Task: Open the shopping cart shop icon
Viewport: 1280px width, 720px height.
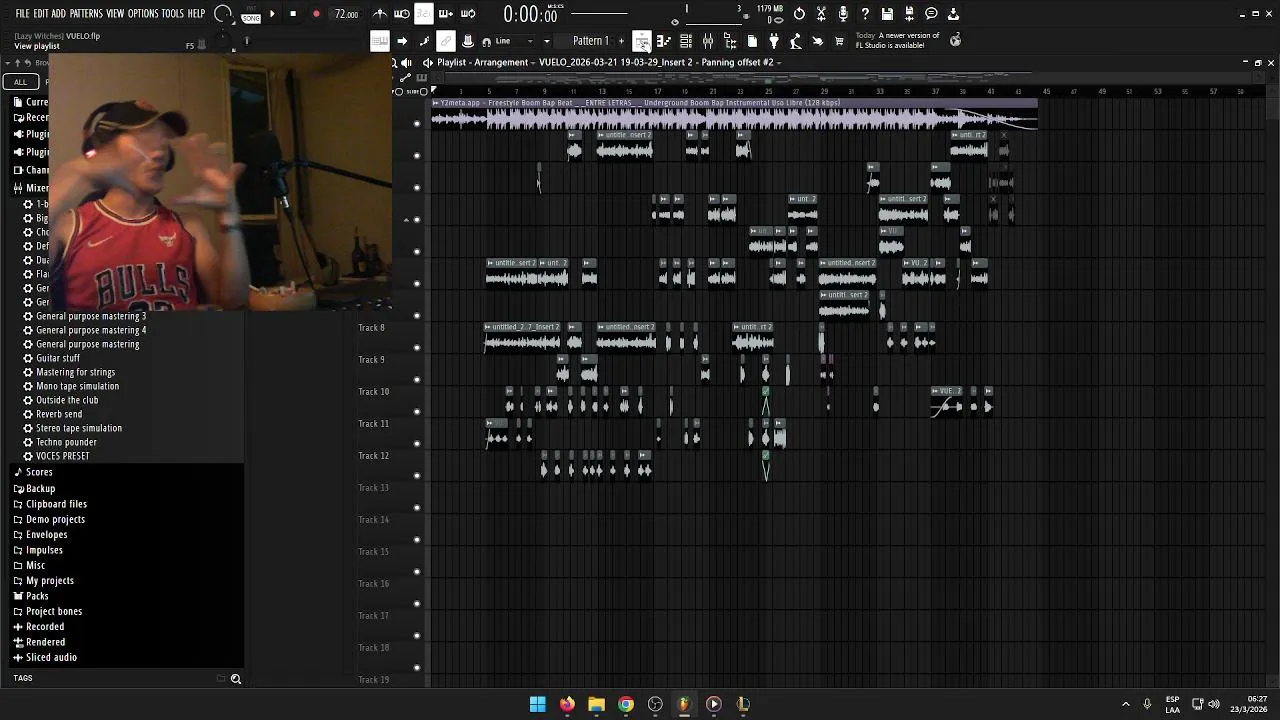Action: (x=839, y=41)
